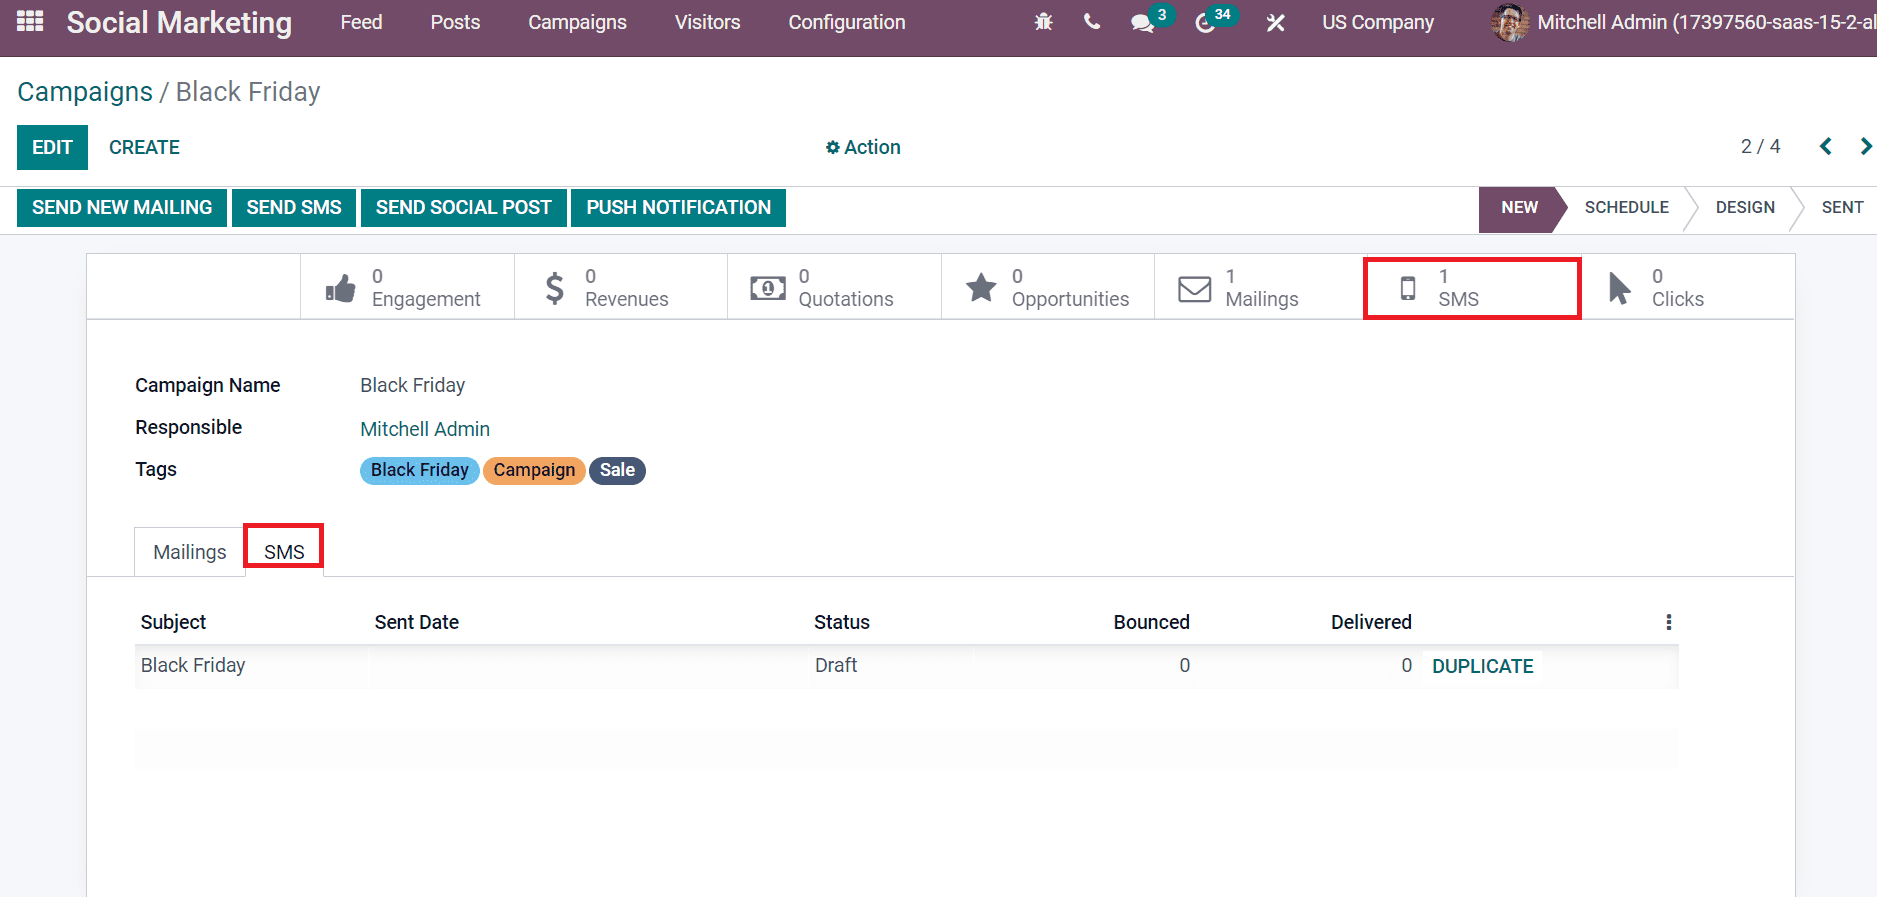Sort table by Bounced column header
Viewport: 1877px width, 897px height.
[x=1151, y=622]
